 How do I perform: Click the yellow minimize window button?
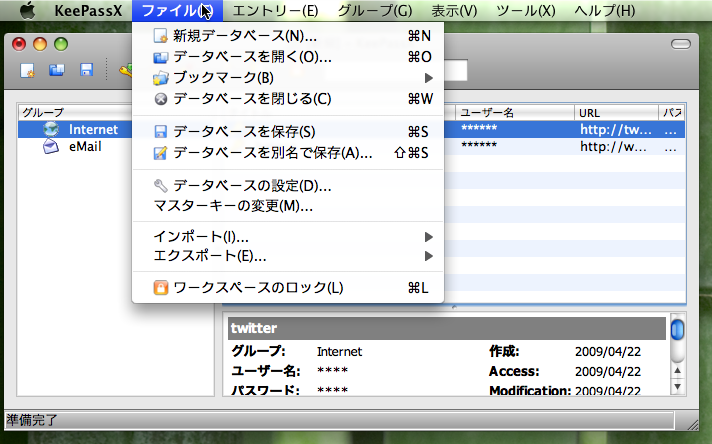pyautogui.click(x=40, y=44)
